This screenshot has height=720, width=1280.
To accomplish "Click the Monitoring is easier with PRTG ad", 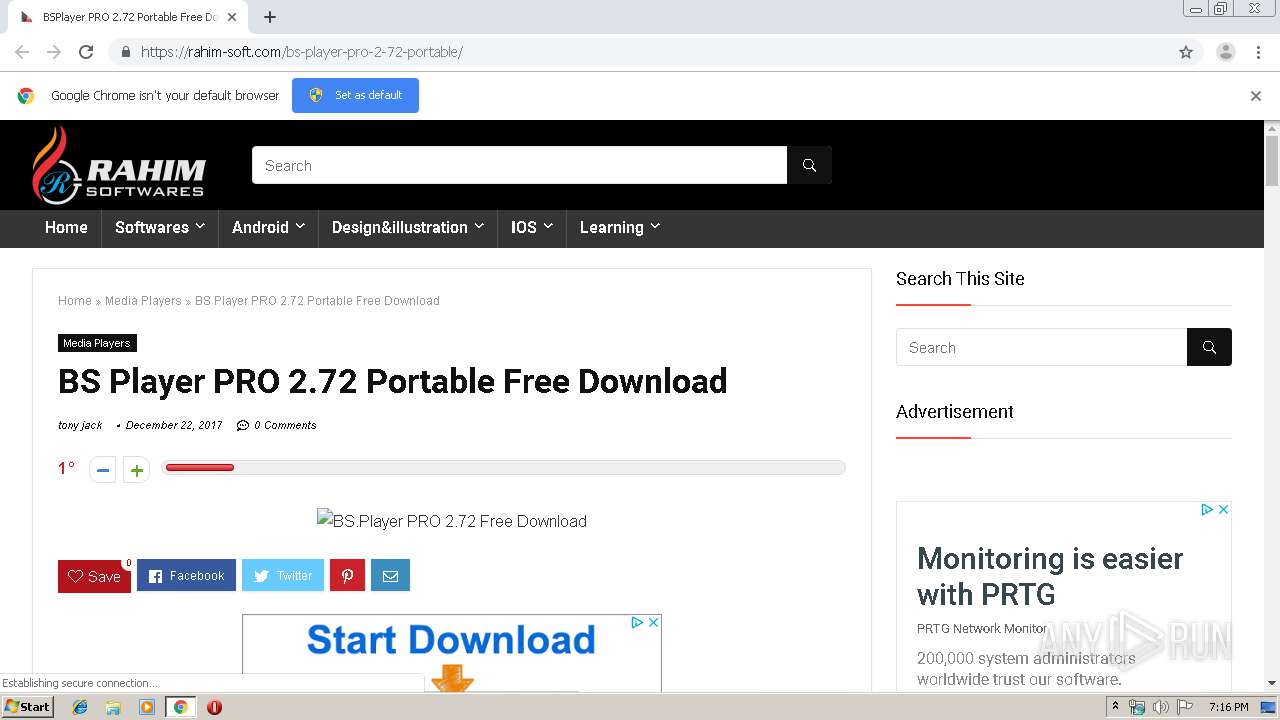I will coord(1050,576).
